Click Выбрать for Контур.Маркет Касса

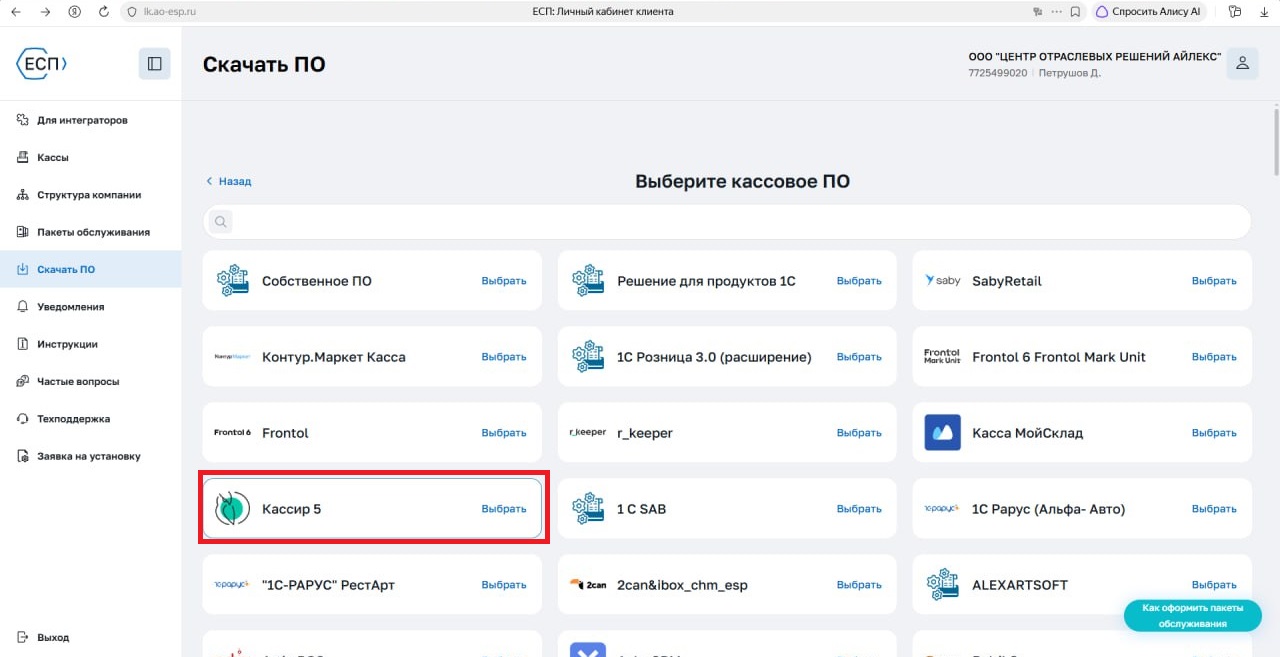pyautogui.click(x=504, y=357)
